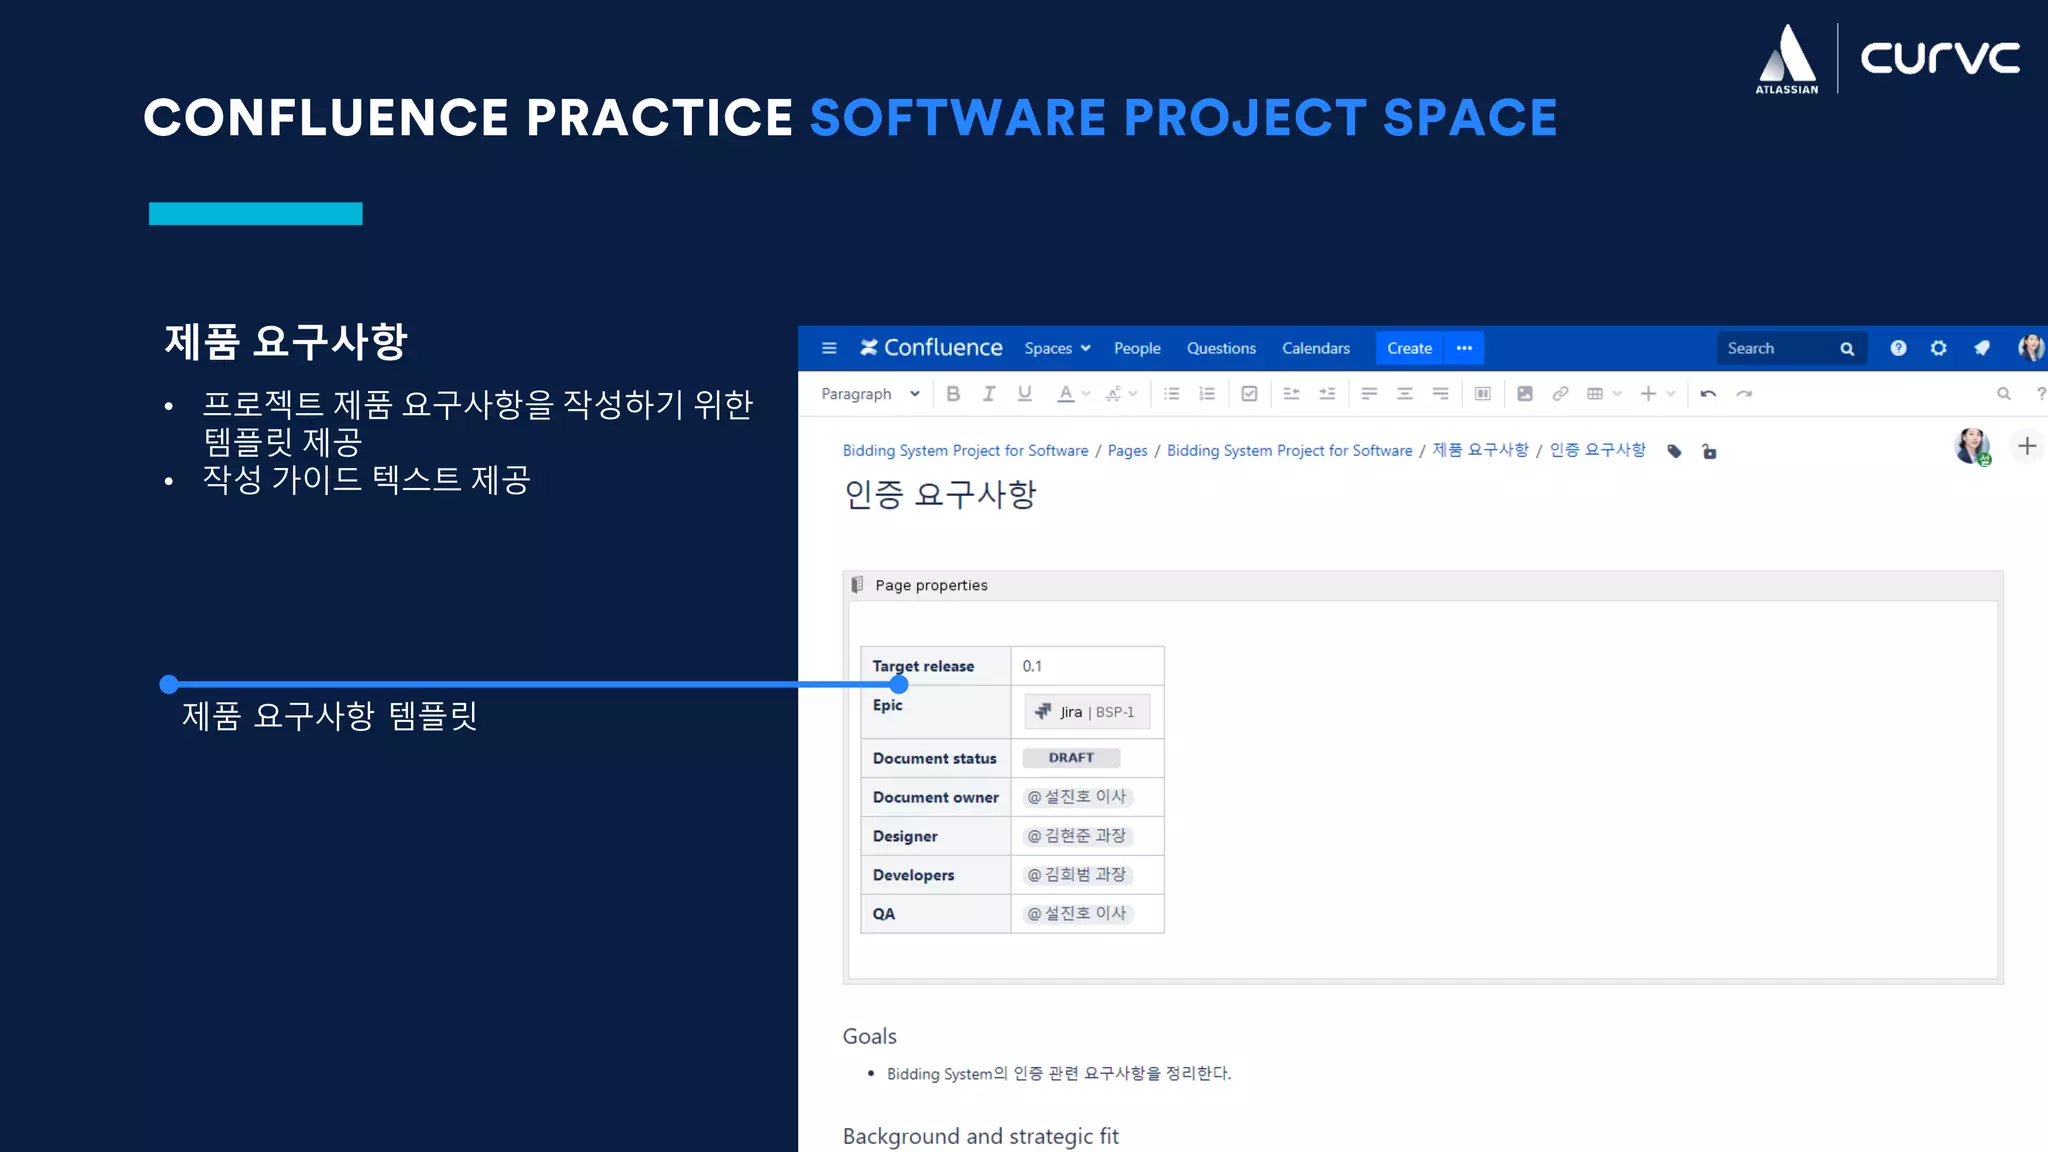Image resolution: width=2048 pixels, height=1152 pixels.
Task: Click the QA mention 설진호 이사
Action: [1077, 914]
